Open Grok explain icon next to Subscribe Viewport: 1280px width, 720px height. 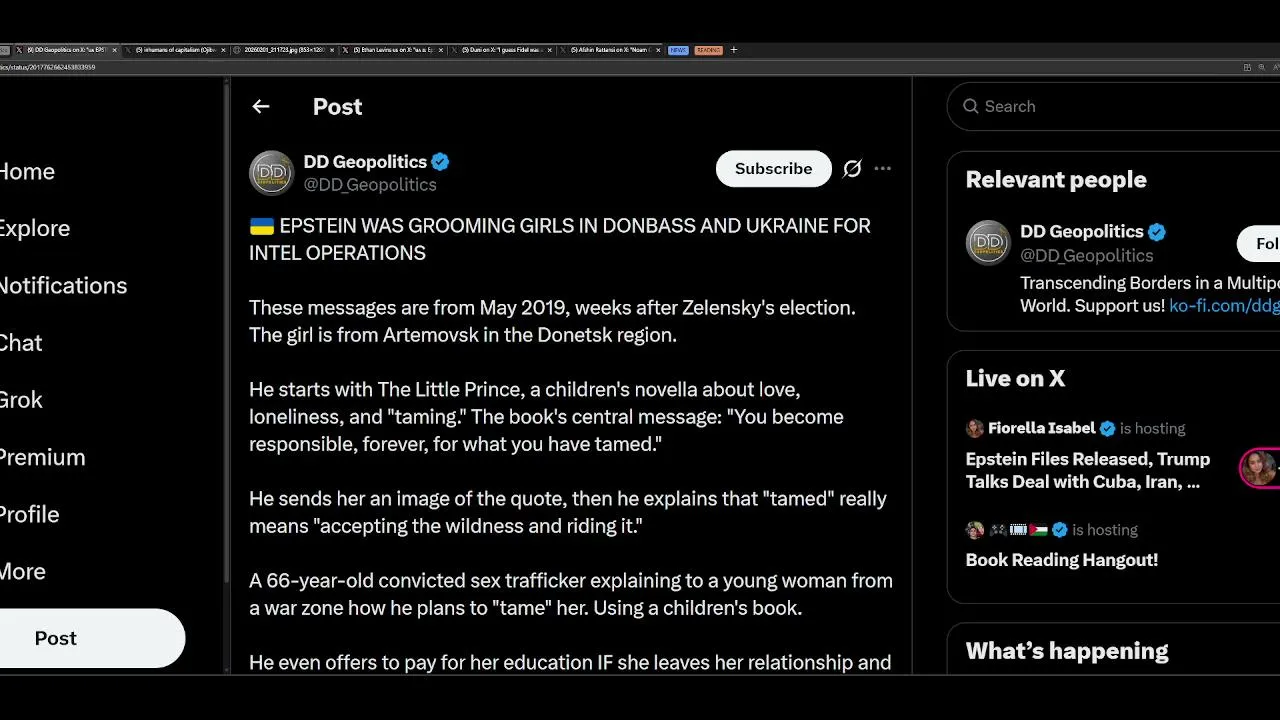click(852, 169)
